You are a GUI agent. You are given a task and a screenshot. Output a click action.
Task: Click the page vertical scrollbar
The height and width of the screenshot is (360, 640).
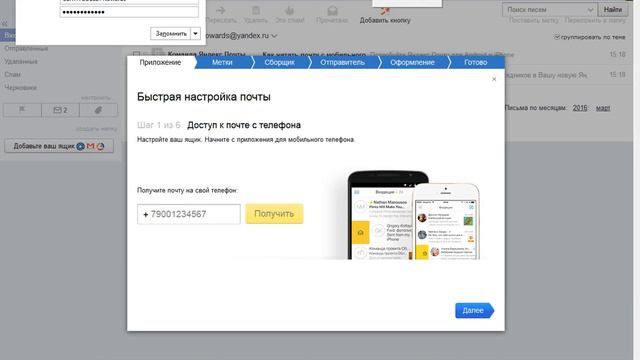coord(636,180)
